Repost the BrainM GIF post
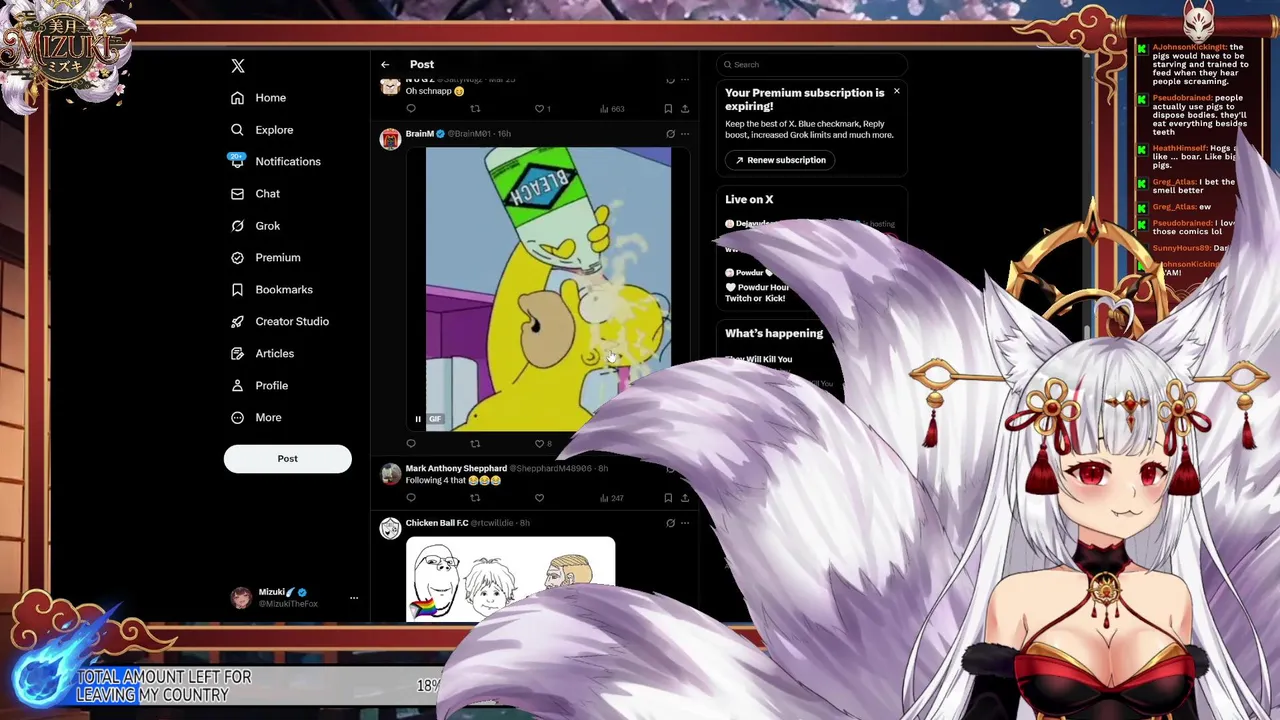 click(x=475, y=444)
